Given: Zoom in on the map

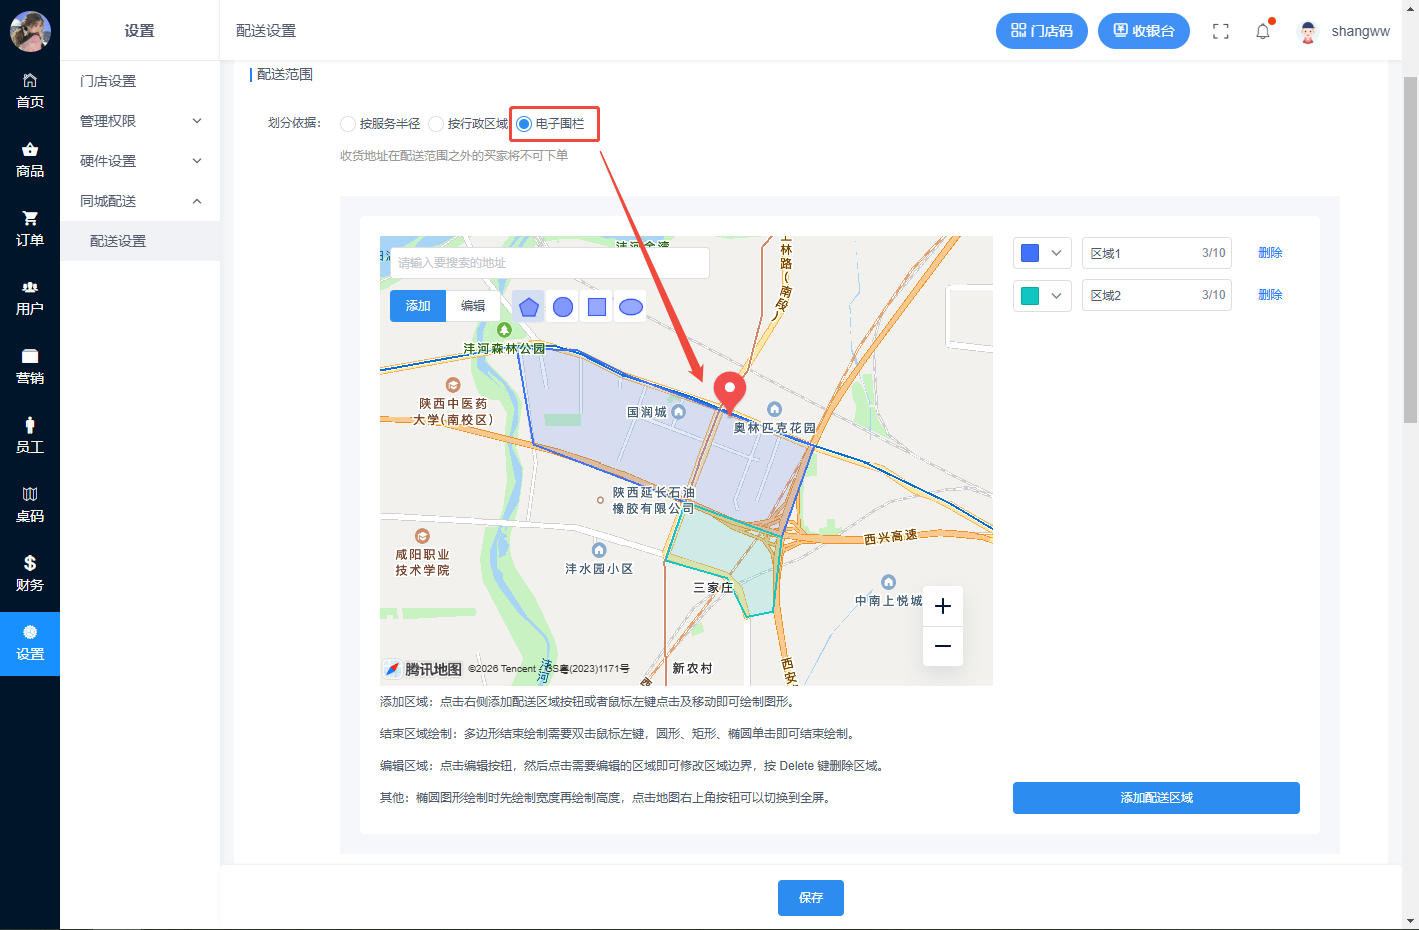Looking at the screenshot, I should tap(942, 606).
